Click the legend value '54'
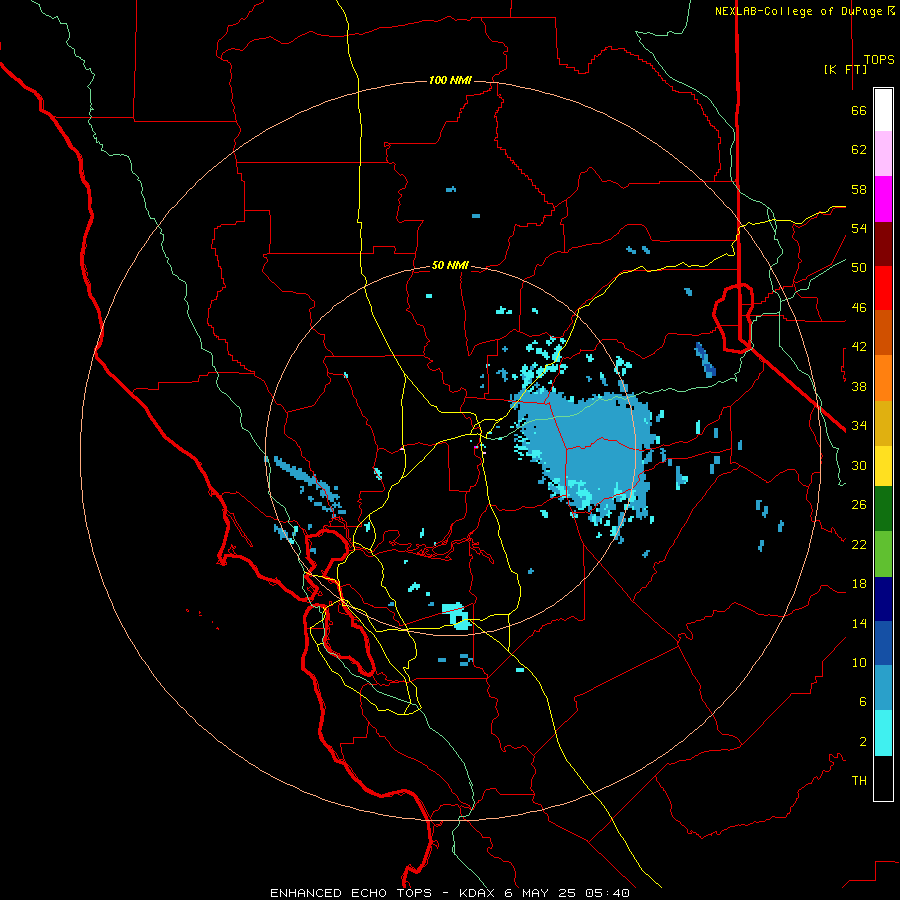900x900 pixels. pyautogui.click(x=859, y=228)
